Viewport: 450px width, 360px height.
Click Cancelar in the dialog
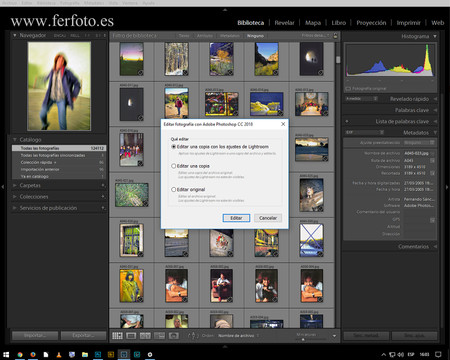point(268,218)
